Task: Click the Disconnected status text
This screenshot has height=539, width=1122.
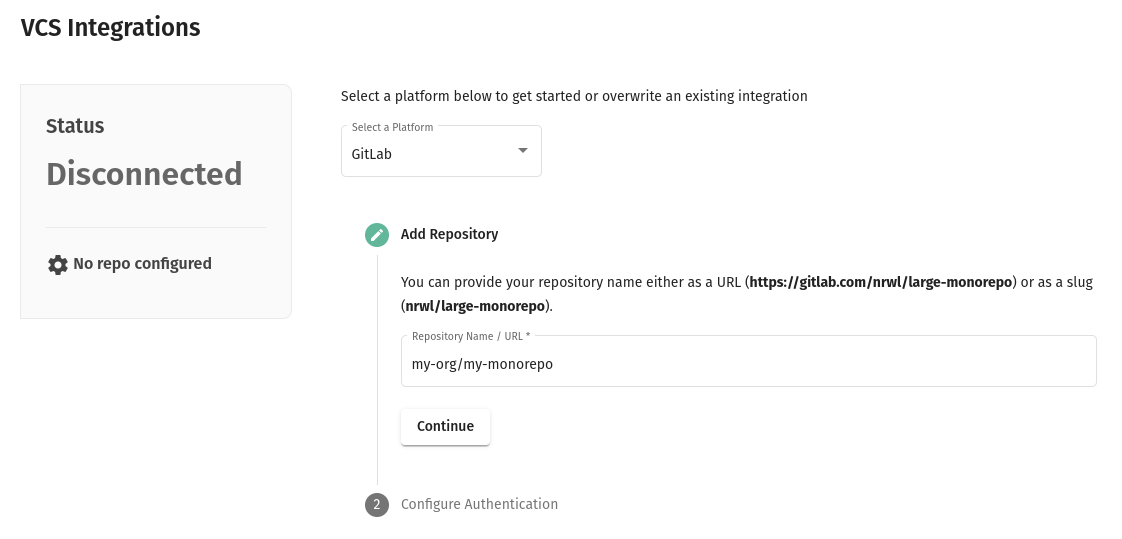Action: pyautogui.click(x=144, y=174)
